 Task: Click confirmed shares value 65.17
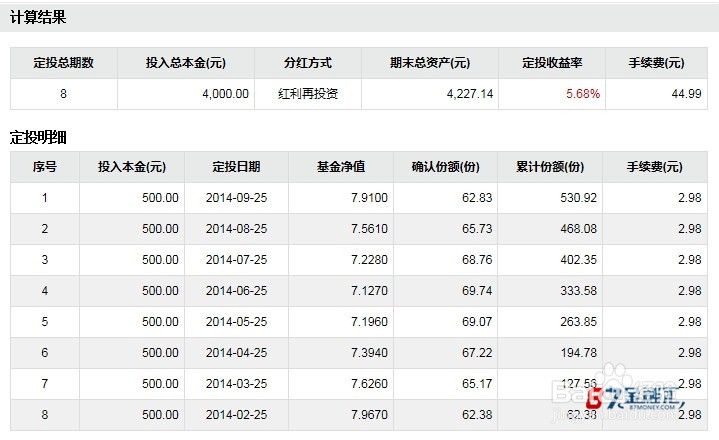click(477, 384)
